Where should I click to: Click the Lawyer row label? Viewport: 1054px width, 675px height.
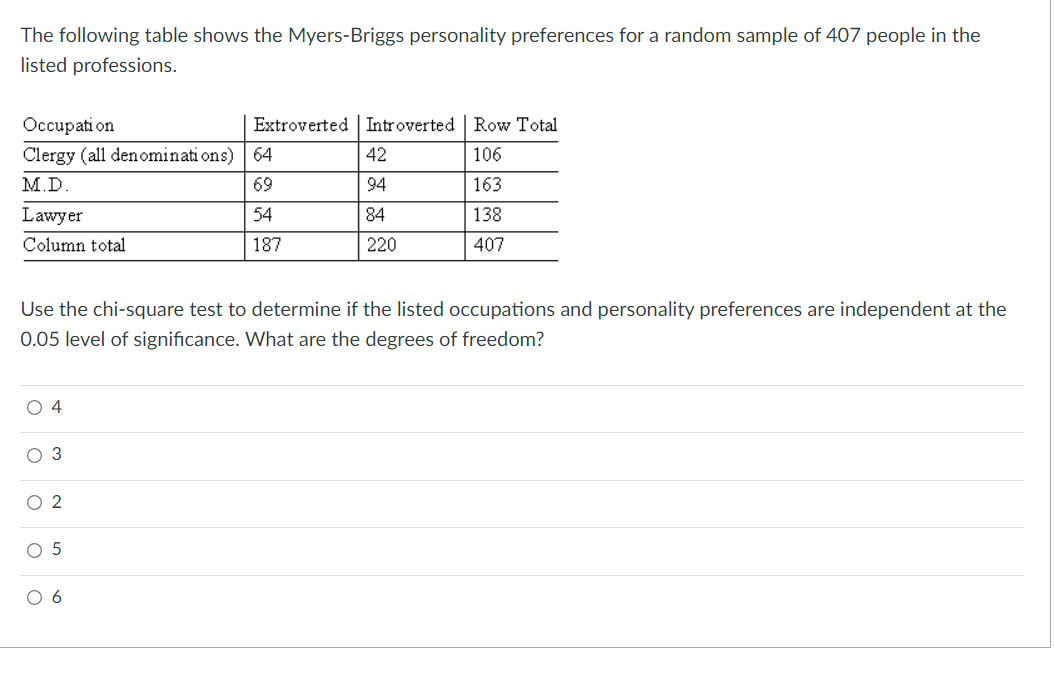(x=53, y=215)
